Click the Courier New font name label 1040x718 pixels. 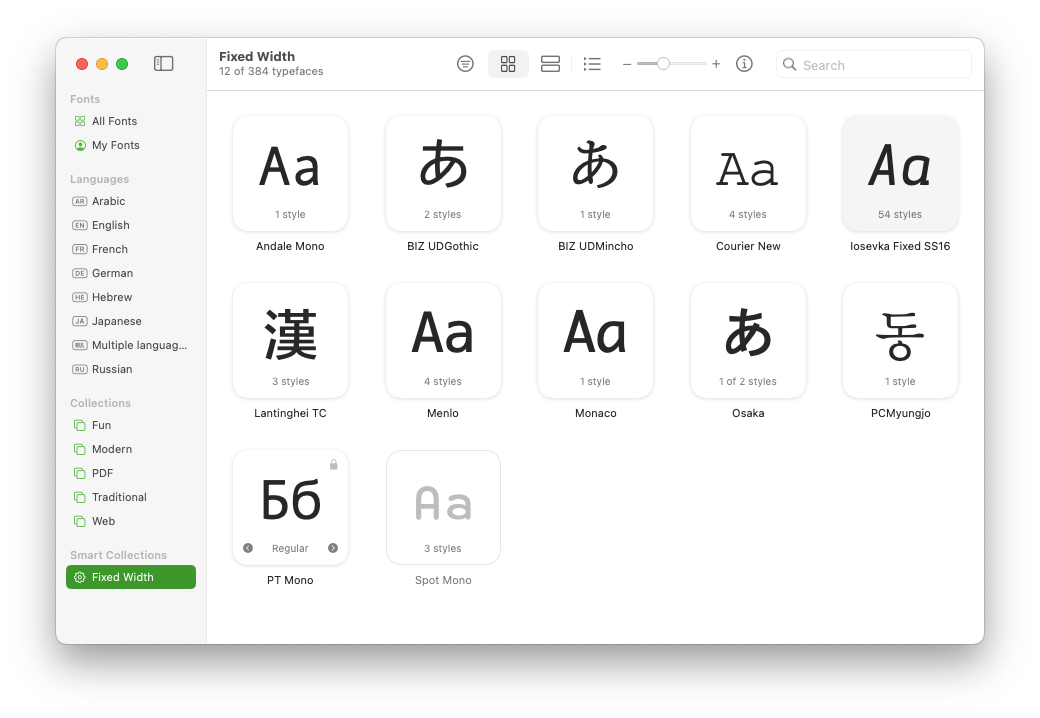click(748, 246)
